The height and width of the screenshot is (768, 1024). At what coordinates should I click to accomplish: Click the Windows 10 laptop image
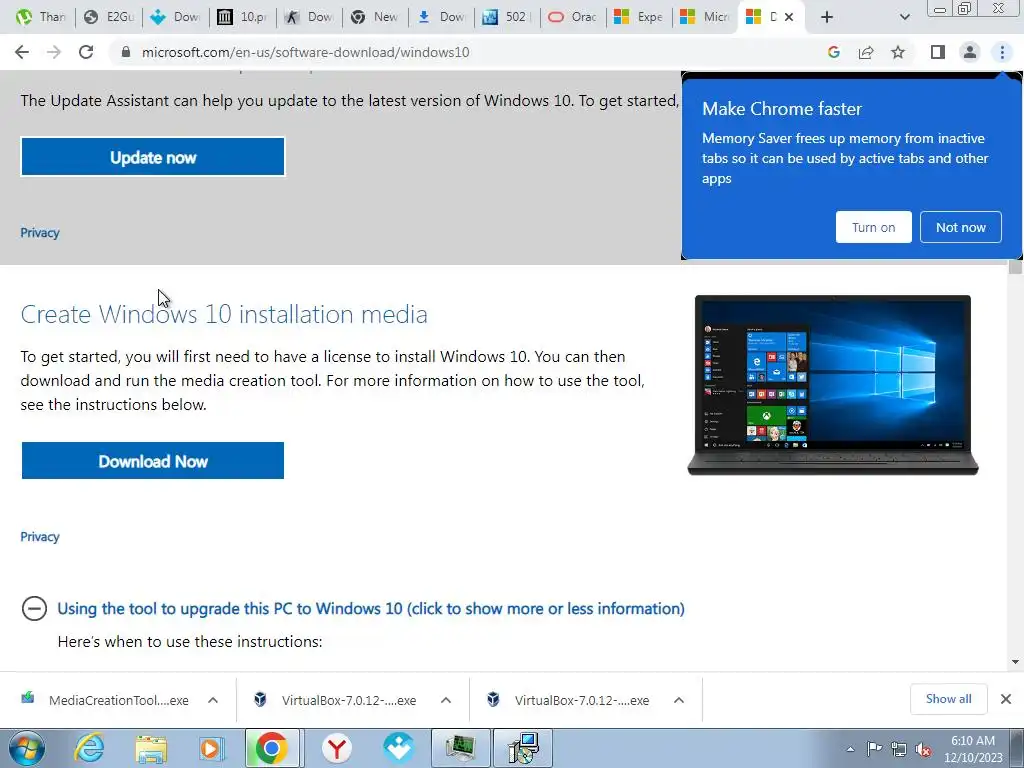(833, 385)
